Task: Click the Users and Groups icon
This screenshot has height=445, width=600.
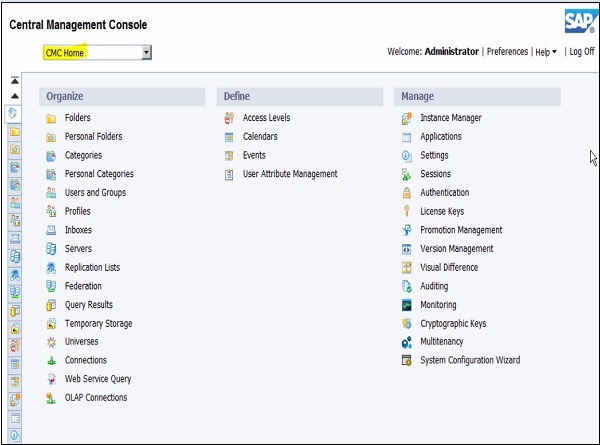Action: coord(51,193)
